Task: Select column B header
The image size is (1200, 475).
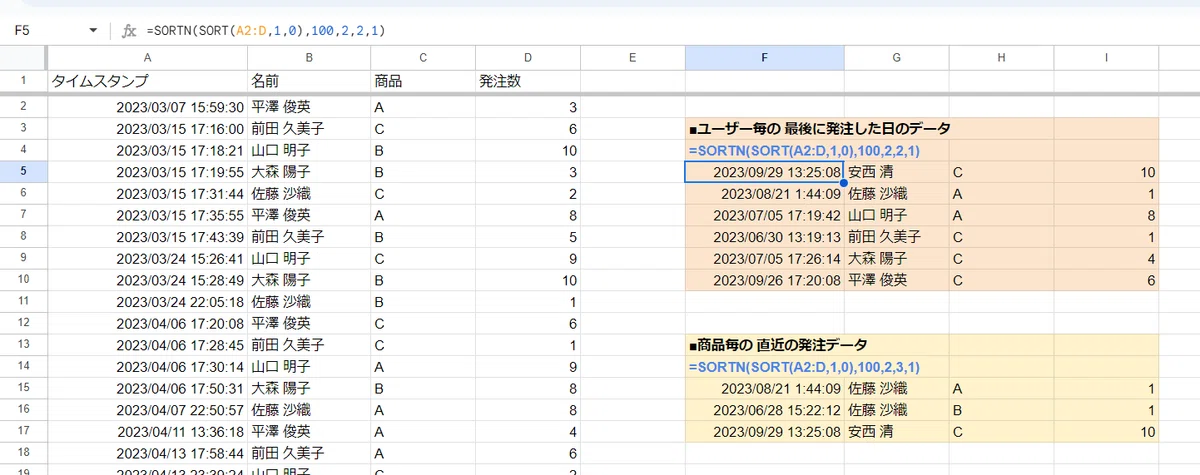Action: [x=309, y=59]
